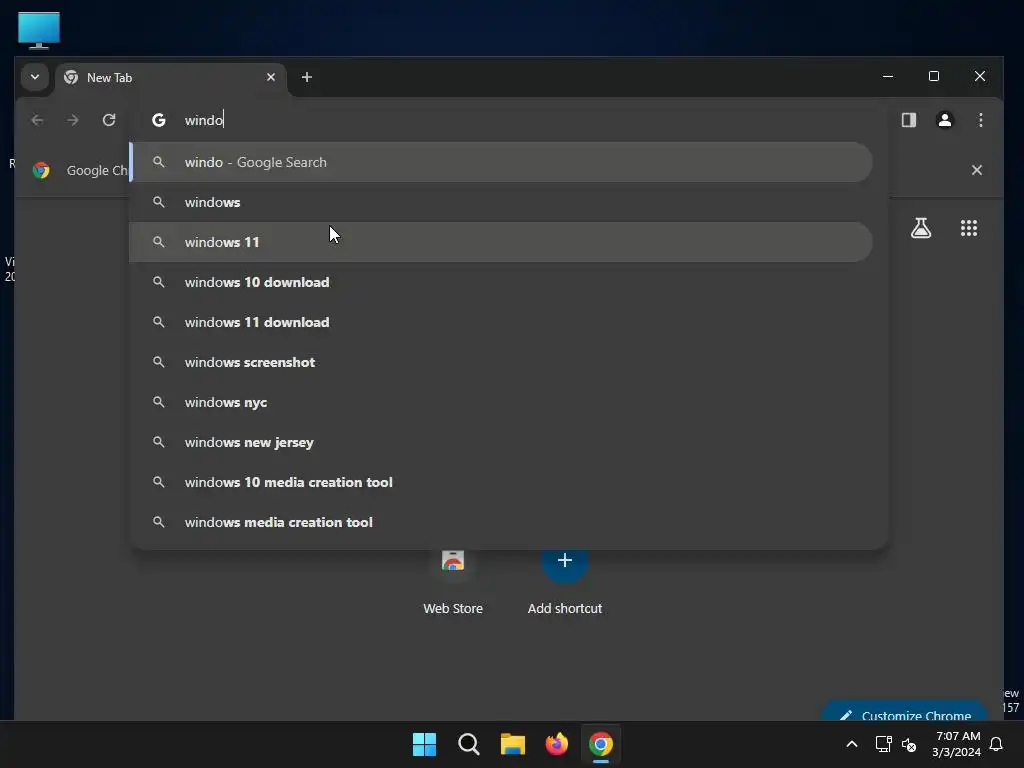Image resolution: width=1024 pixels, height=768 pixels.
Task: Select windows new jersey suggestion
Action: [501, 442]
